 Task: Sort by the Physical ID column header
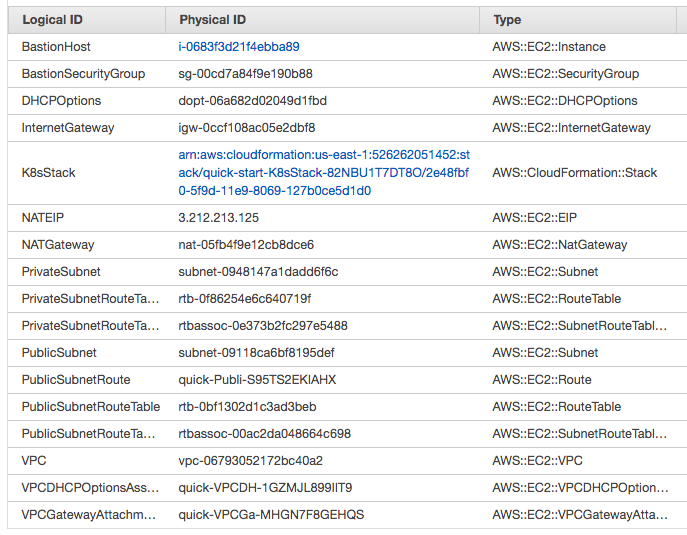coord(322,20)
